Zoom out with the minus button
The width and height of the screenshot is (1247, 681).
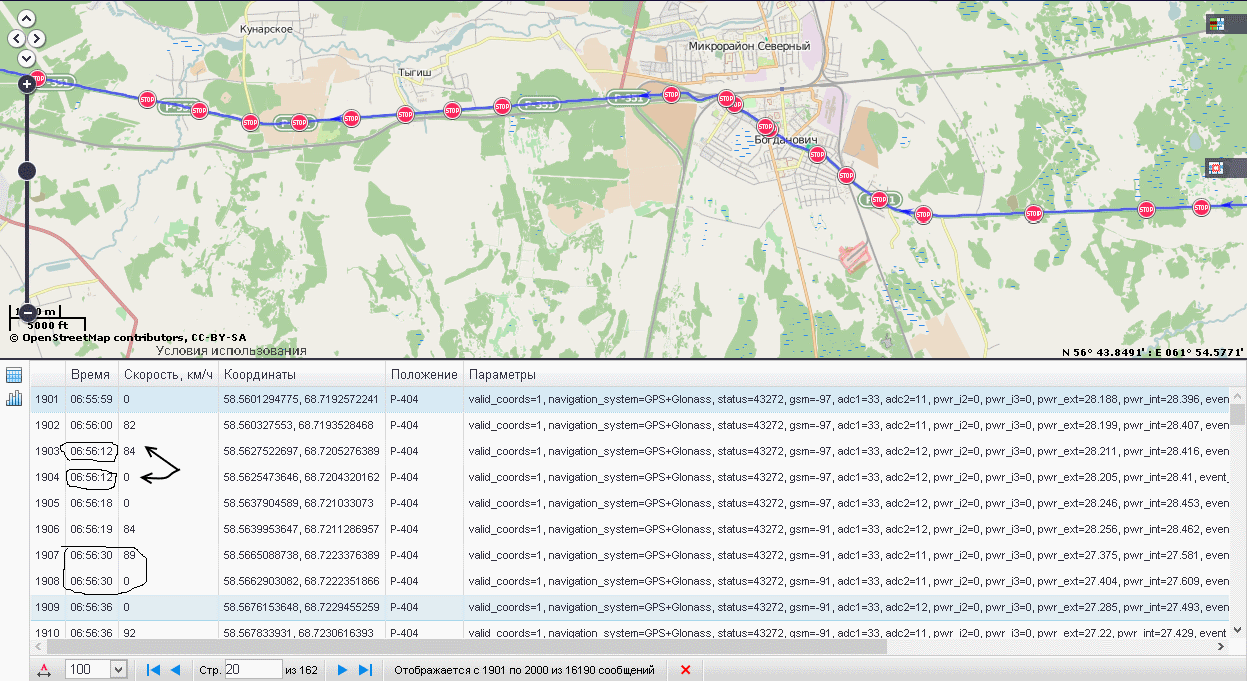[27, 312]
